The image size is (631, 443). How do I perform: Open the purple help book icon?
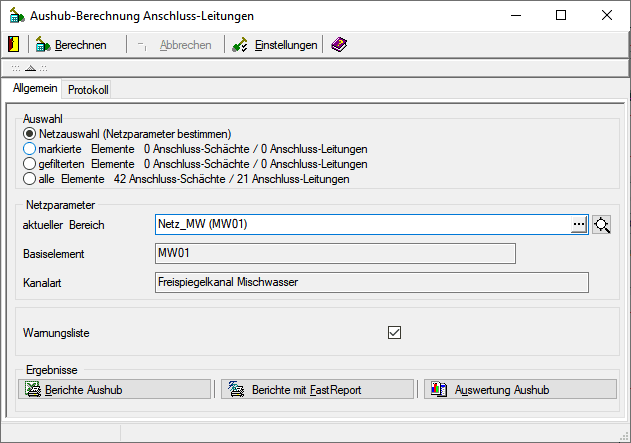pos(339,45)
